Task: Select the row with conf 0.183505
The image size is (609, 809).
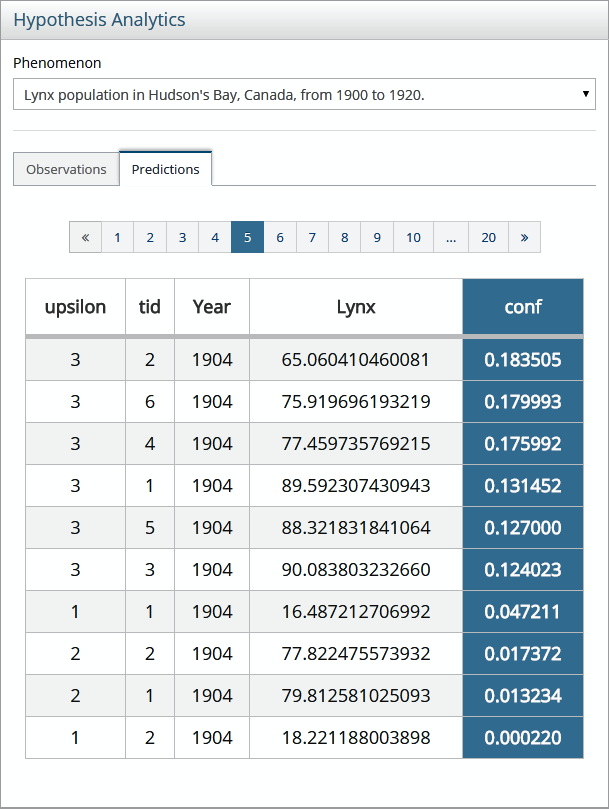Action: pos(304,360)
